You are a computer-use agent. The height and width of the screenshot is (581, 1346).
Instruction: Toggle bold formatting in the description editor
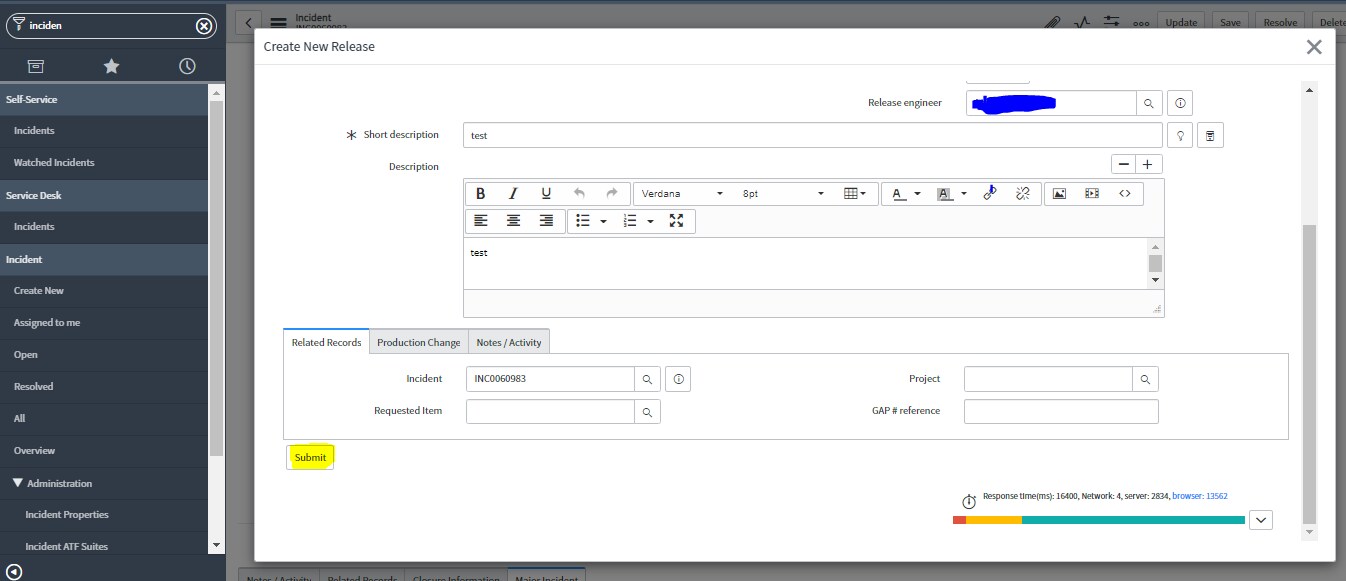(481, 192)
